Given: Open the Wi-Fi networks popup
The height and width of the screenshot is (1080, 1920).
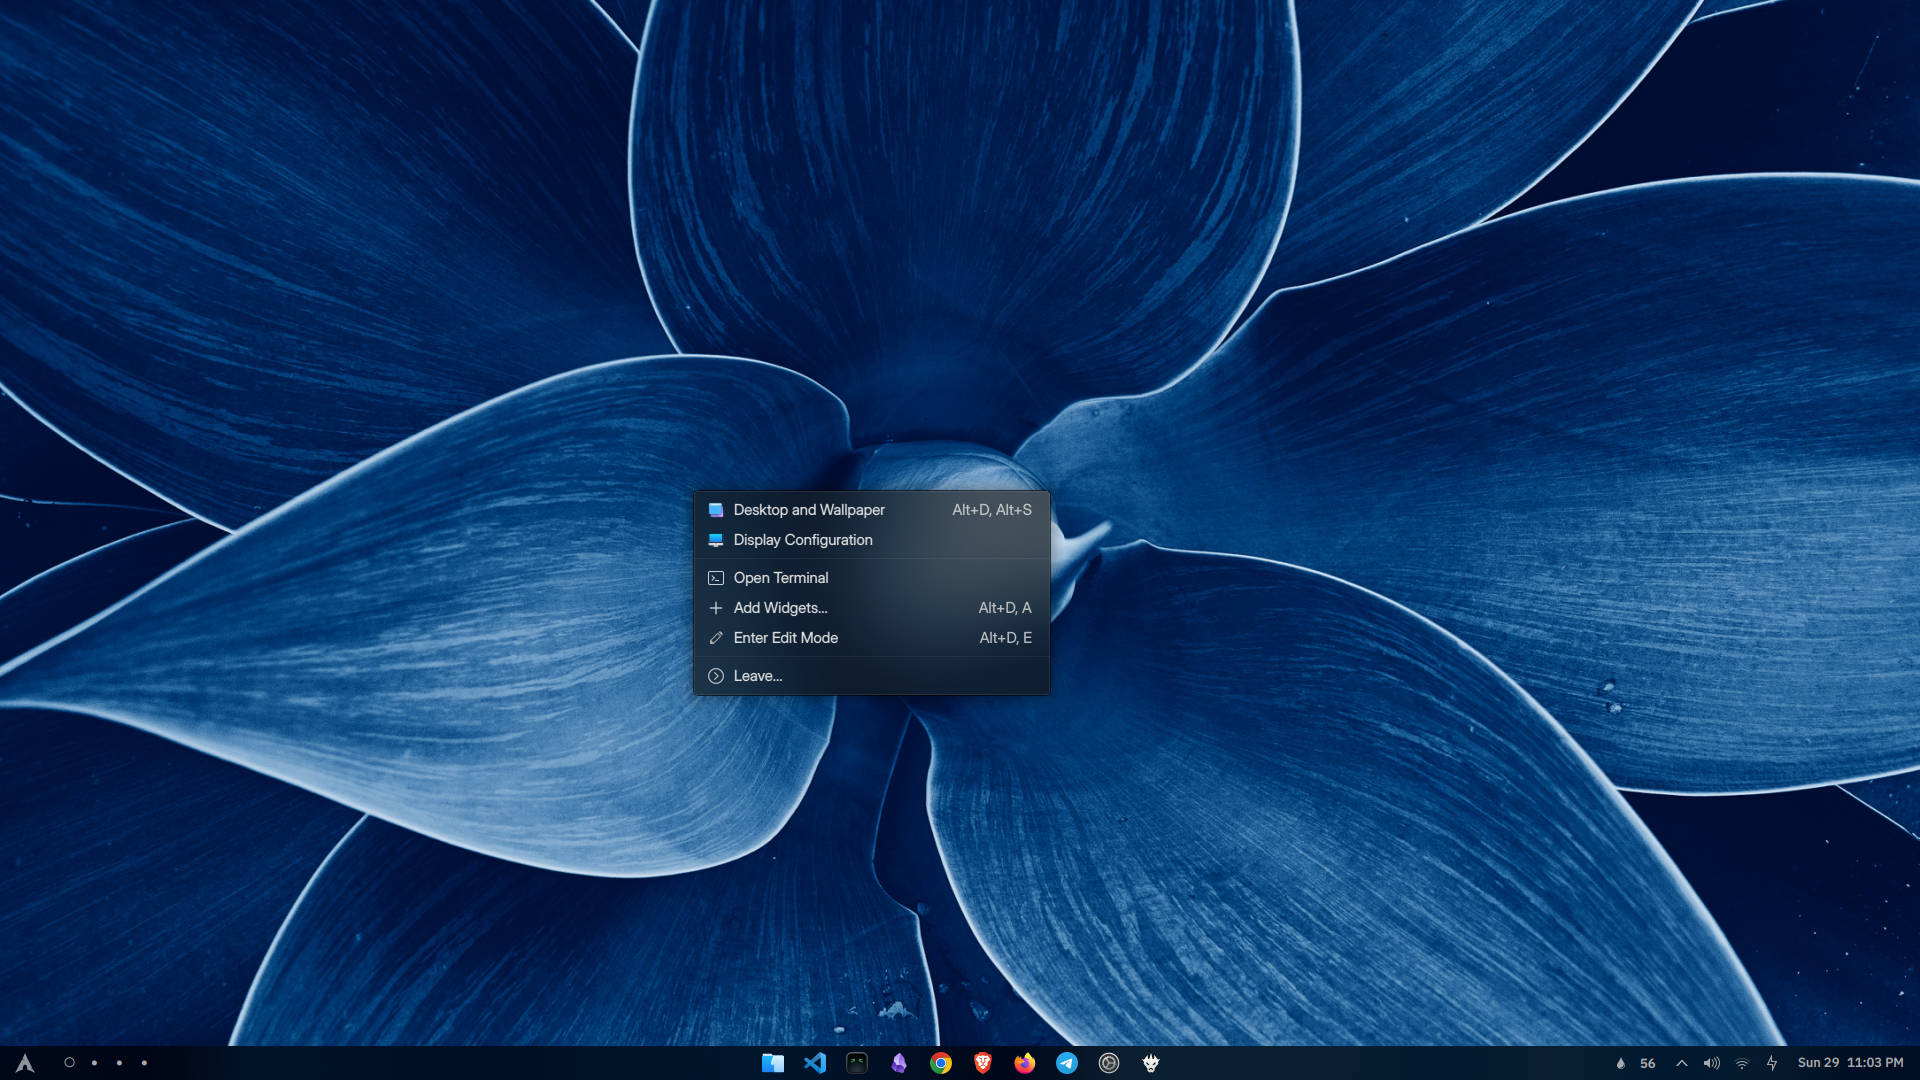Looking at the screenshot, I should pyautogui.click(x=1742, y=1063).
